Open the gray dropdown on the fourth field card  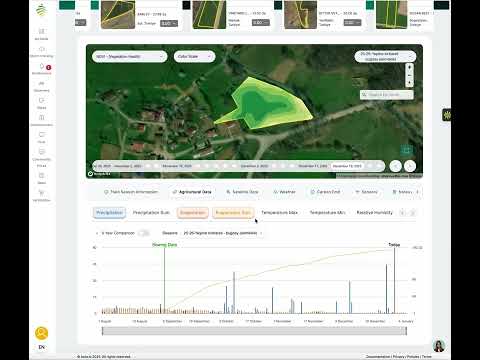click(x=352, y=23)
